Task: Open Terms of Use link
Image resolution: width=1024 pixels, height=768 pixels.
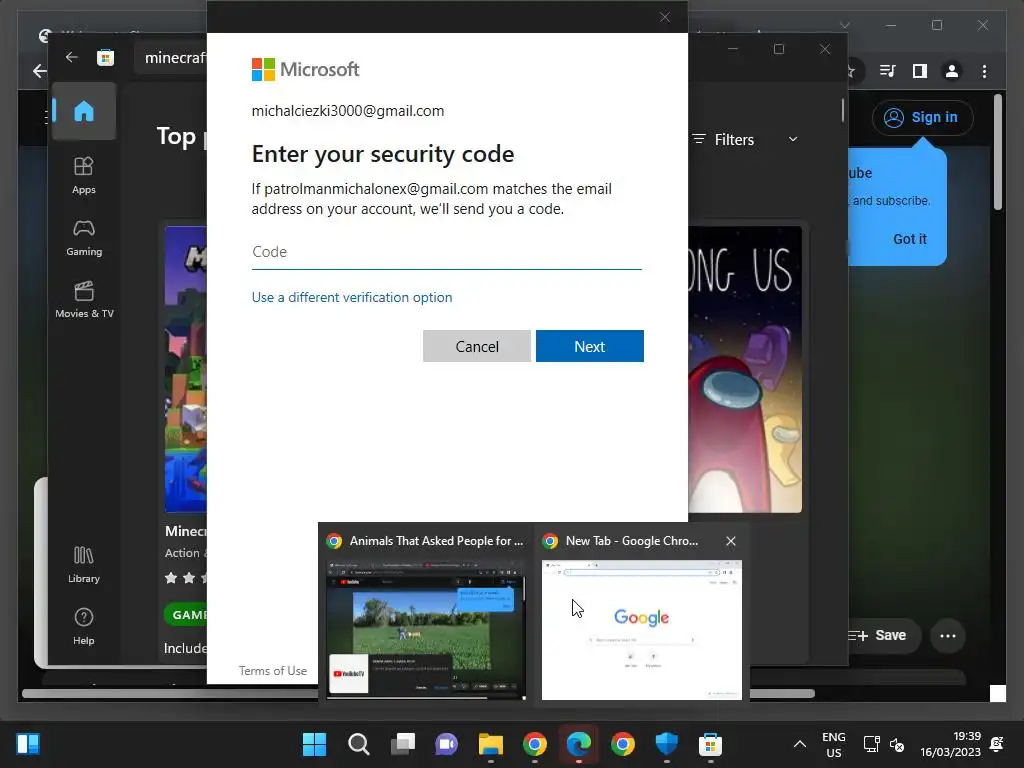Action: tap(272, 671)
